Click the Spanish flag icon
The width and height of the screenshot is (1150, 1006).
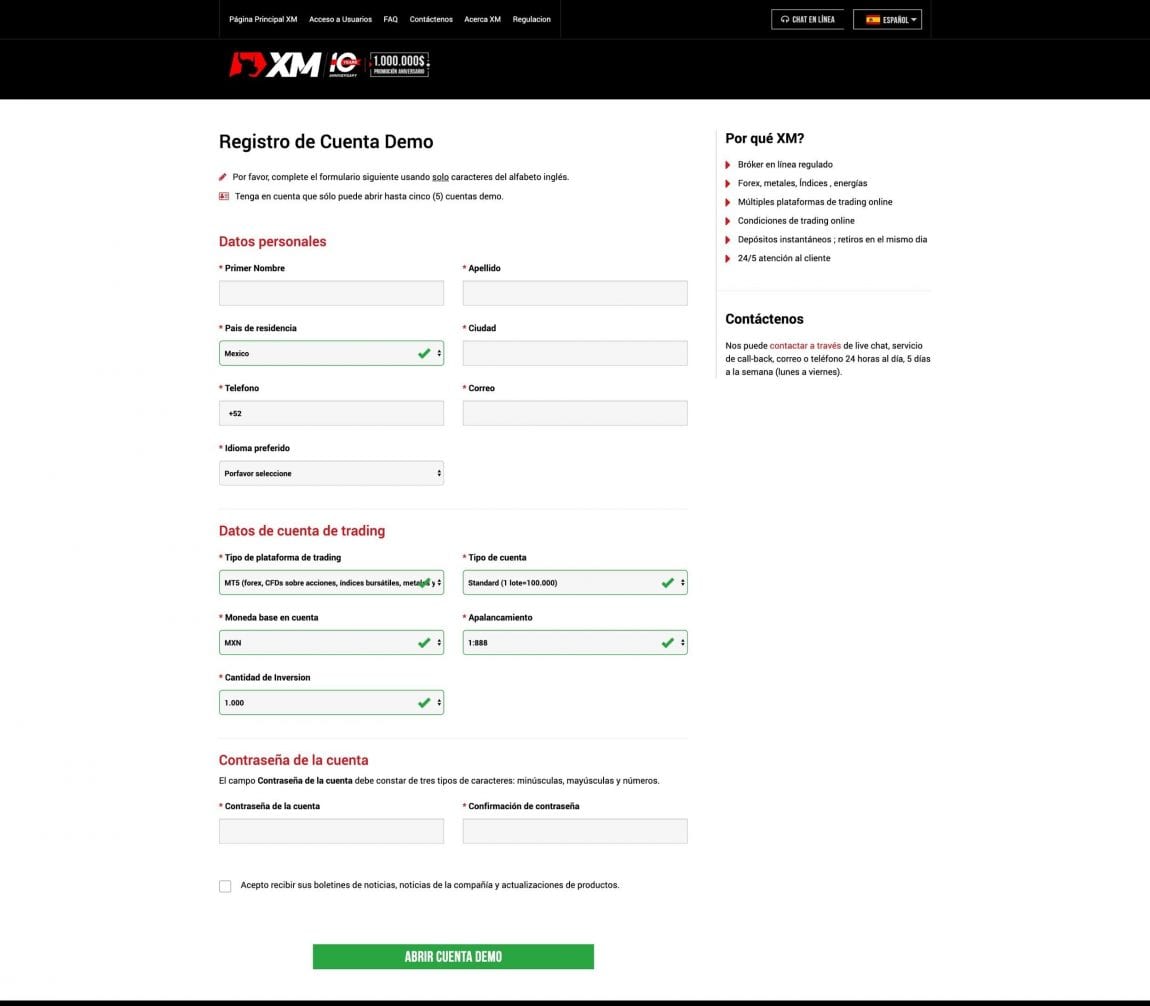[872, 19]
